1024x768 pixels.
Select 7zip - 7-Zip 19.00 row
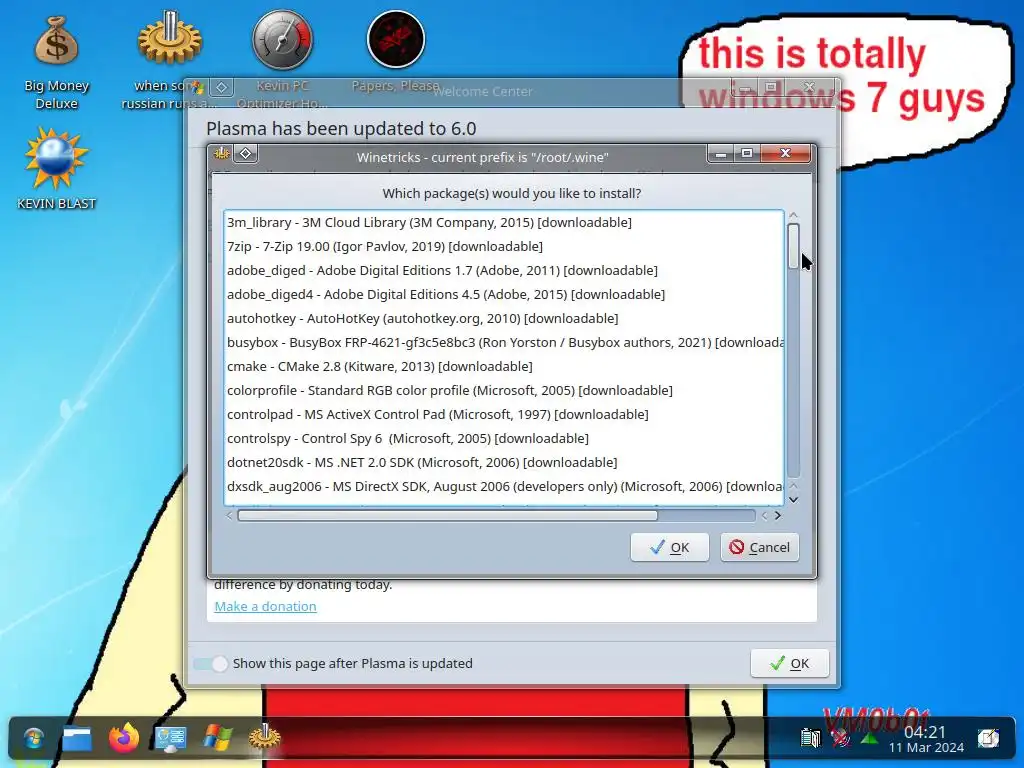click(504, 246)
